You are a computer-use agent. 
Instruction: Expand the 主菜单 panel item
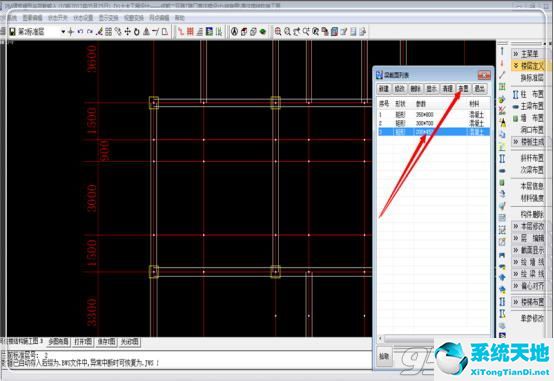click(x=528, y=54)
